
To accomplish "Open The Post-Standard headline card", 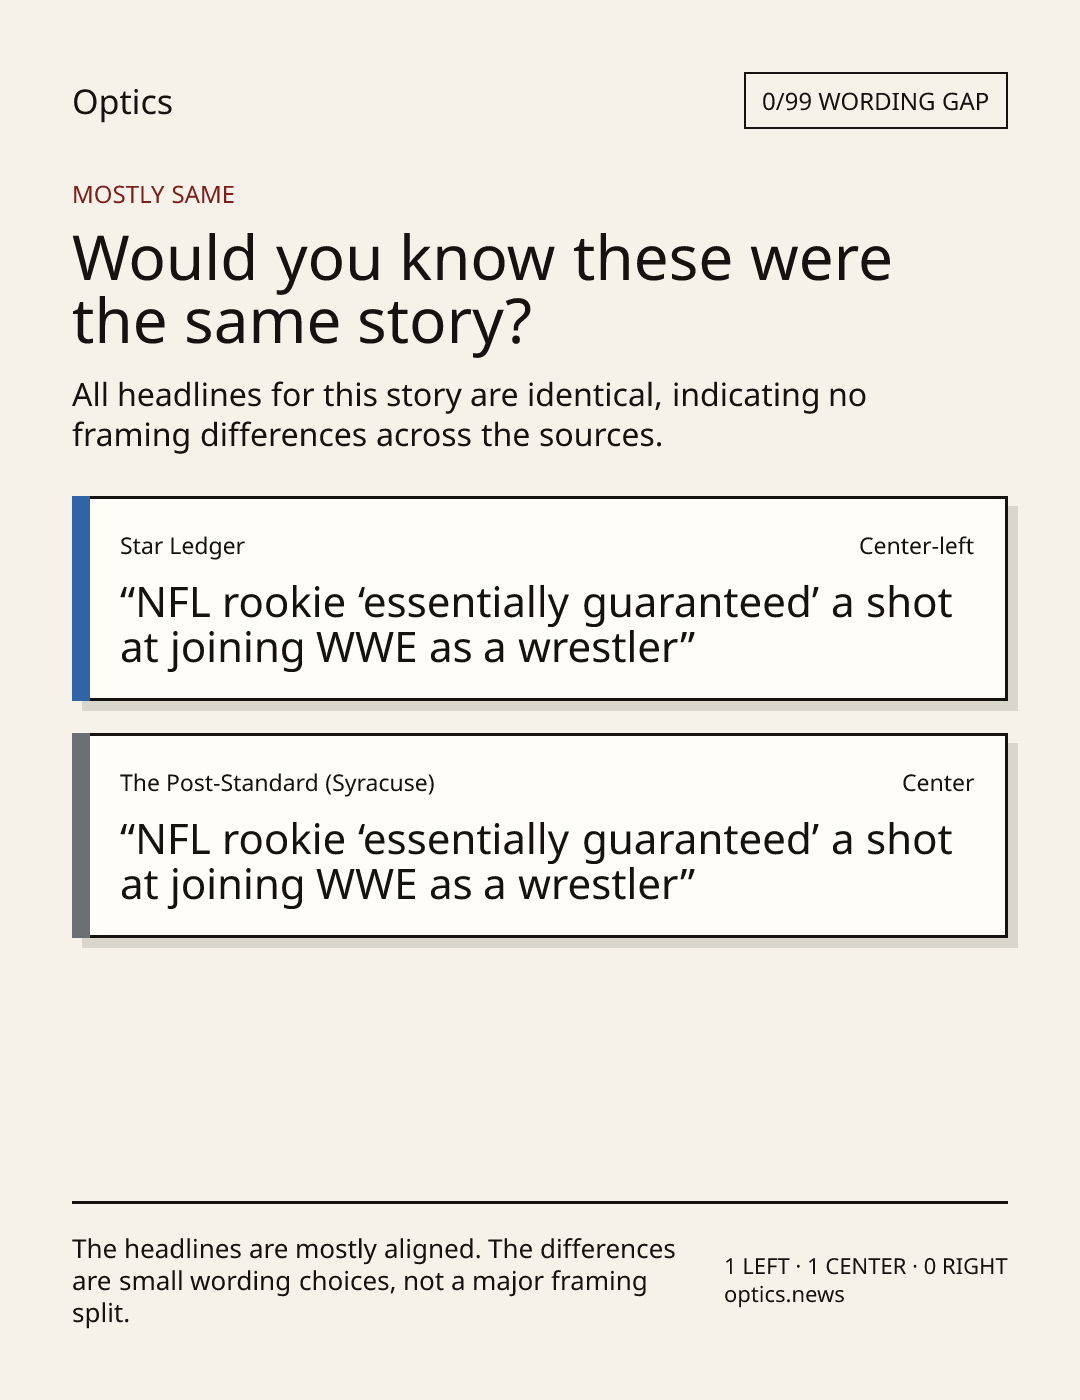I will point(539,835).
